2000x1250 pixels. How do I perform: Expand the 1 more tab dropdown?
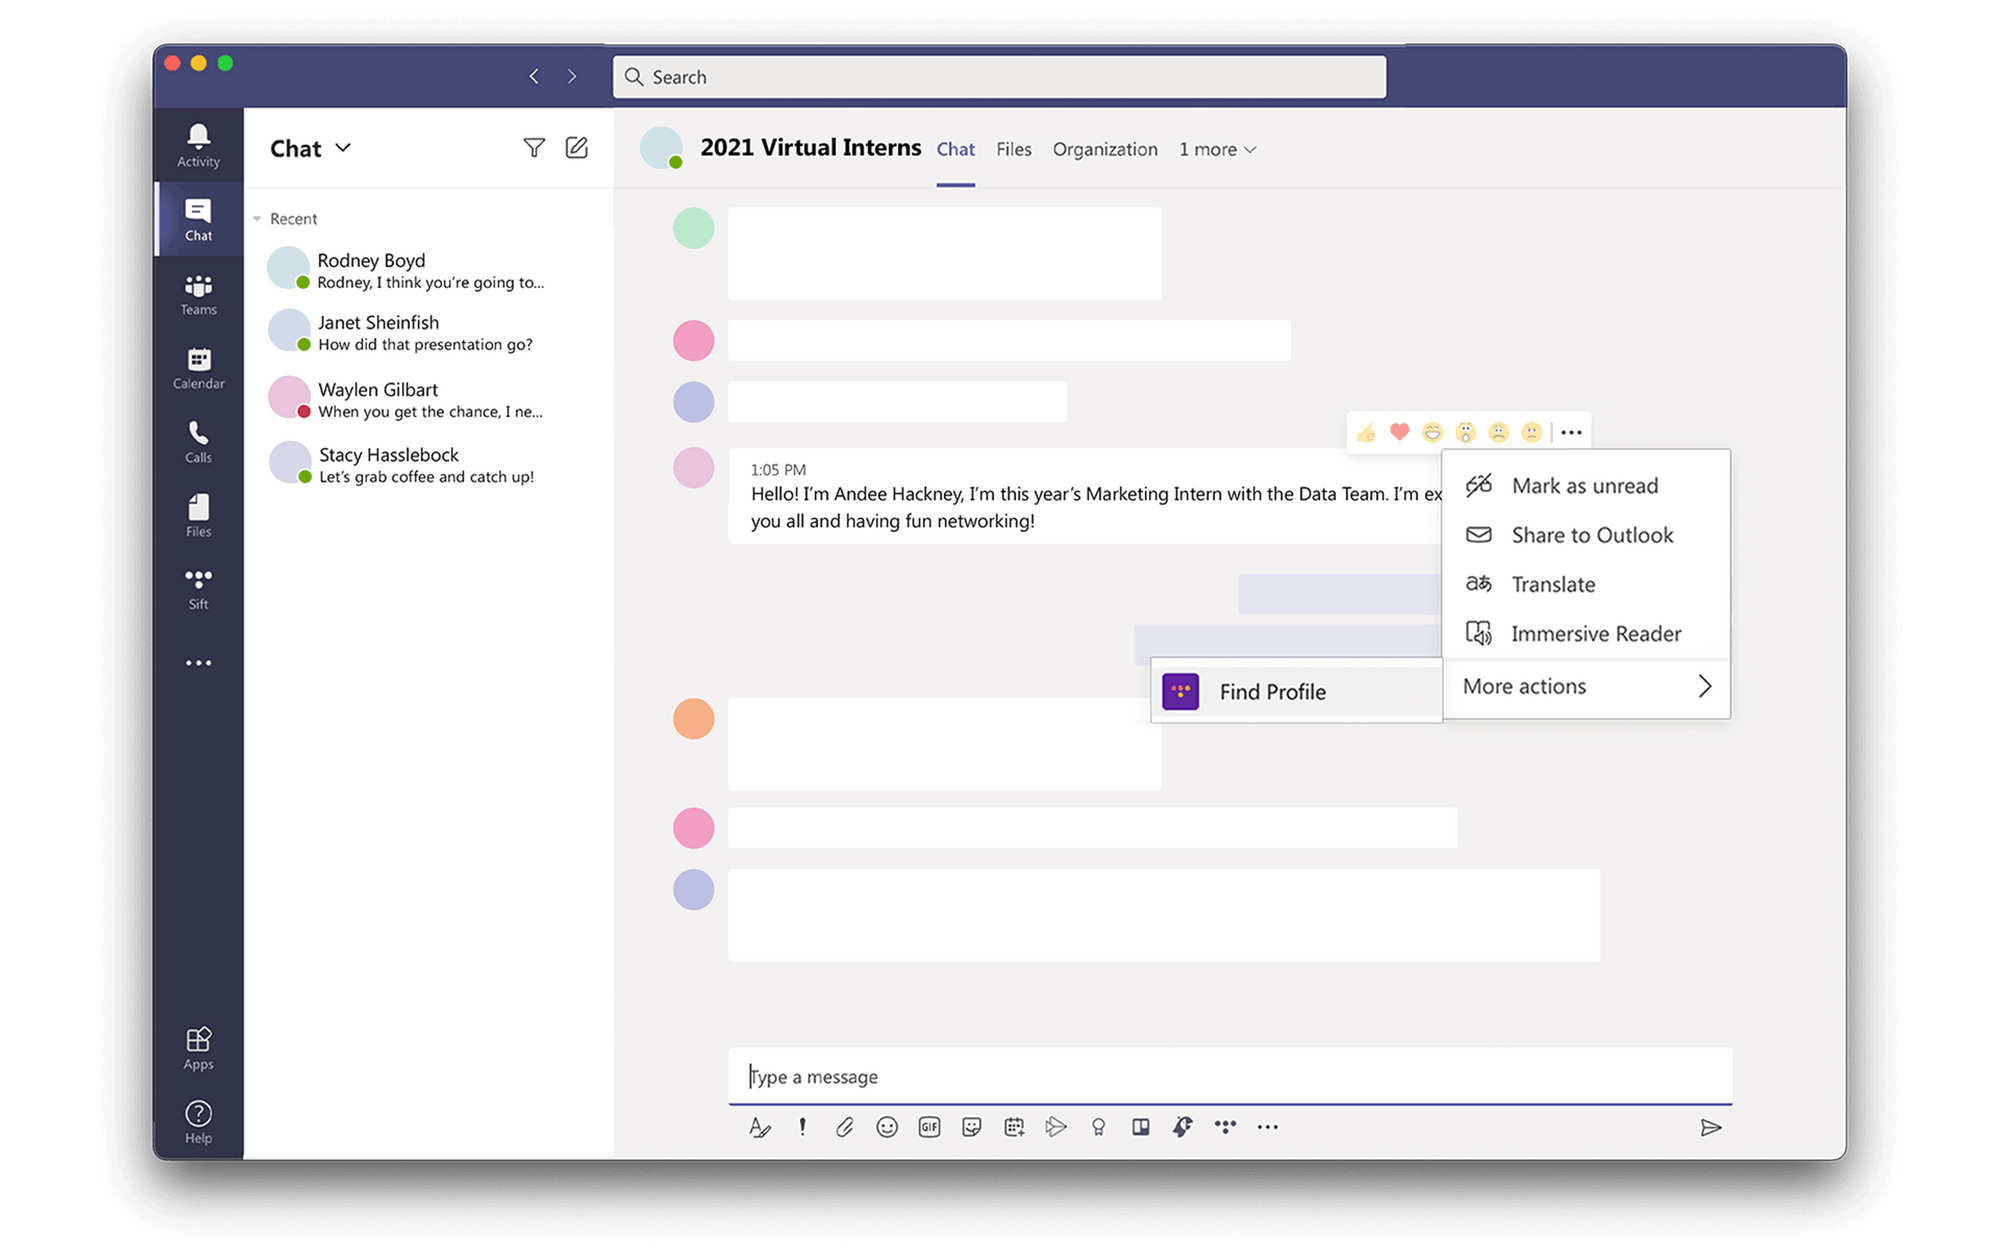coord(1216,148)
